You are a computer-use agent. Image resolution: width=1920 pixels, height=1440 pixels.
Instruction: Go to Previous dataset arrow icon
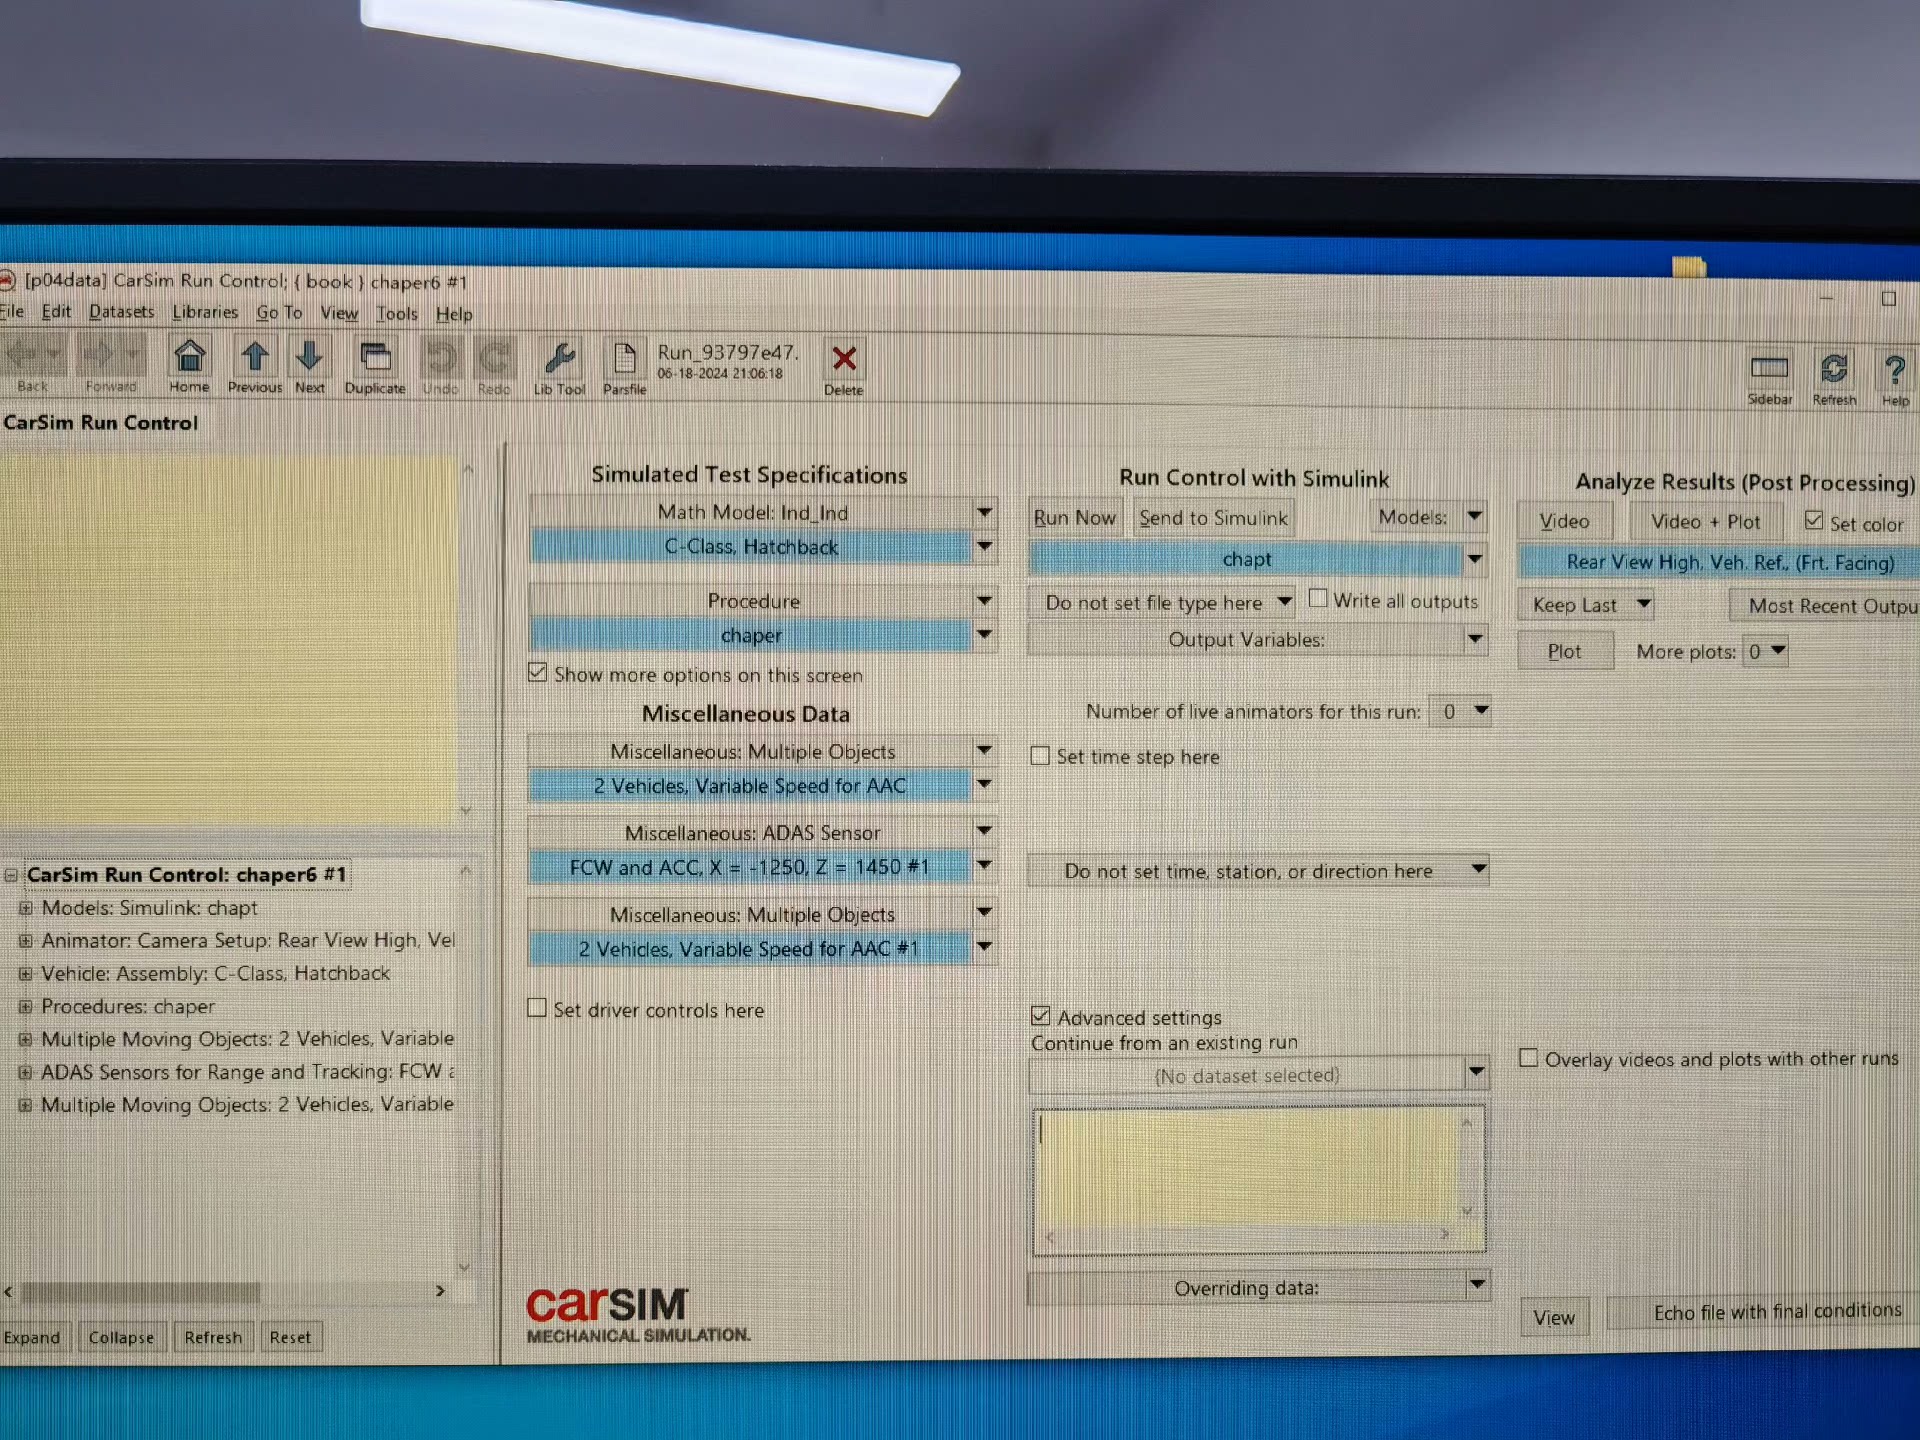coord(255,357)
